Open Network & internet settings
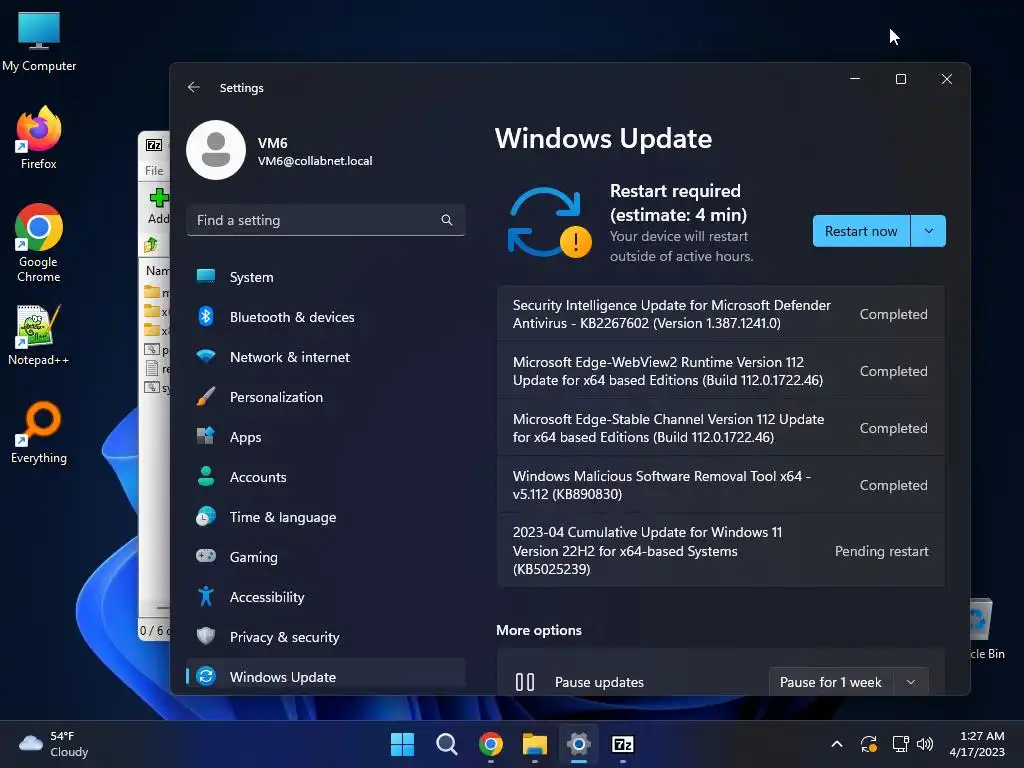The width and height of the screenshot is (1024, 768). point(325,357)
